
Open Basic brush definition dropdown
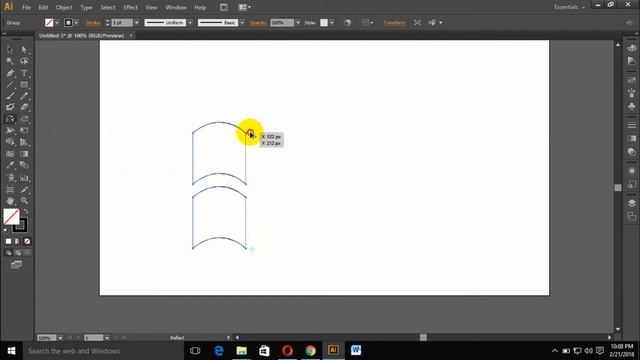(x=242, y=23)
